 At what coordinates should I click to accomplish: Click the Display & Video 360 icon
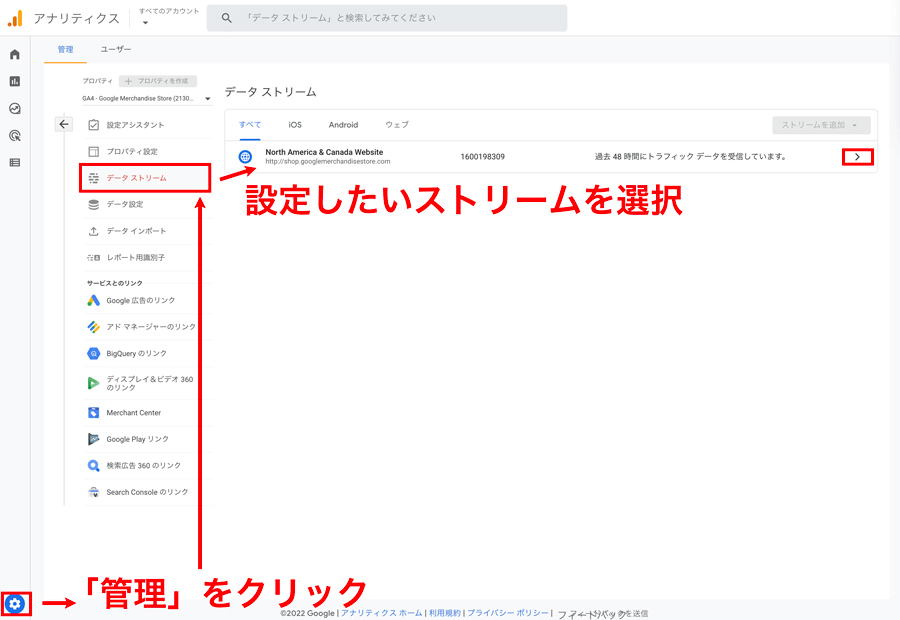(x=94, y=383)
